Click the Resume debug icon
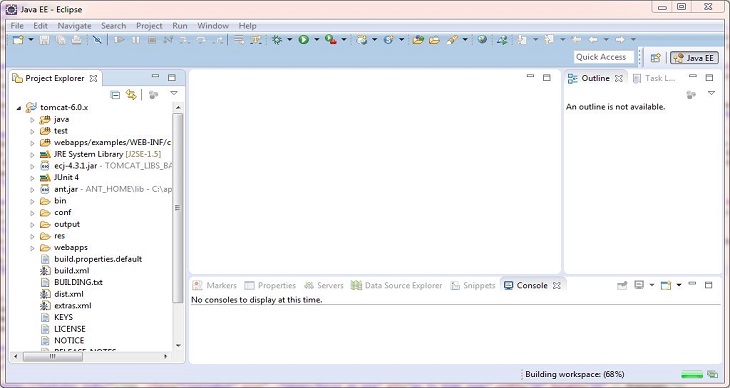This screenshot has height=388, width=730. [119, 40]
